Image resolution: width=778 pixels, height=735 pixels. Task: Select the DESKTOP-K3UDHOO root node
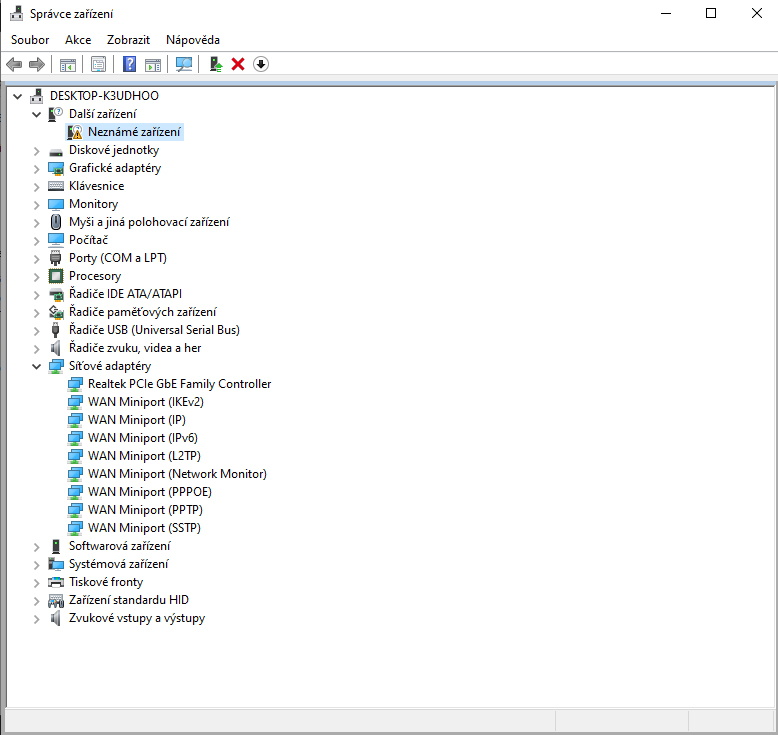(103, 96)
